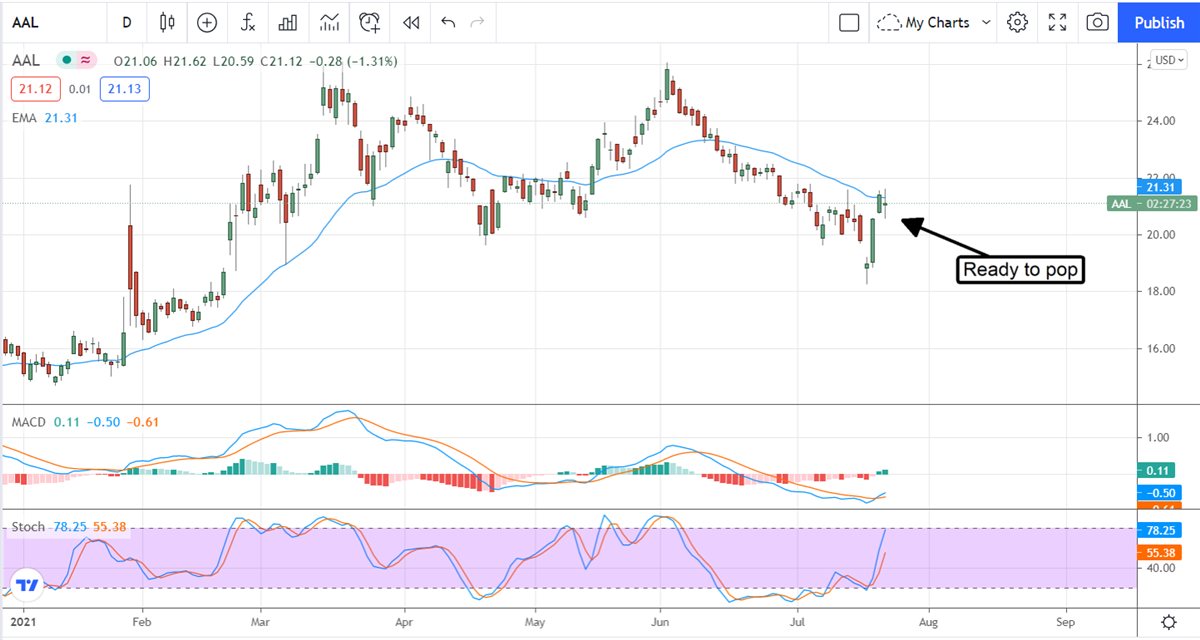Screen dimensions: 1200x640
Task: Undo the last chart action
Action: pyautogui.click(x=448, y=22)
